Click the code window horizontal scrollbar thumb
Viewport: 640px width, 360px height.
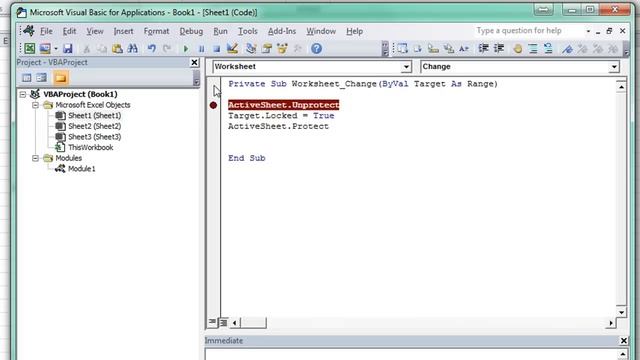253,322
